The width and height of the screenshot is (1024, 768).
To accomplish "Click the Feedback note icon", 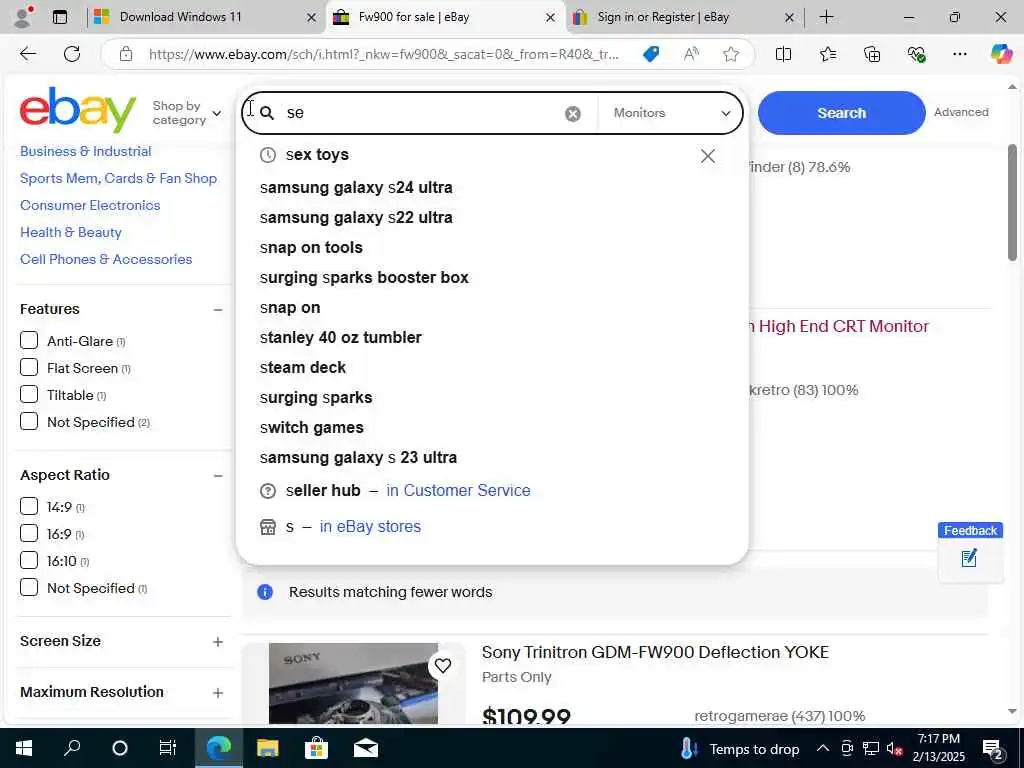I will click(969, 558).
